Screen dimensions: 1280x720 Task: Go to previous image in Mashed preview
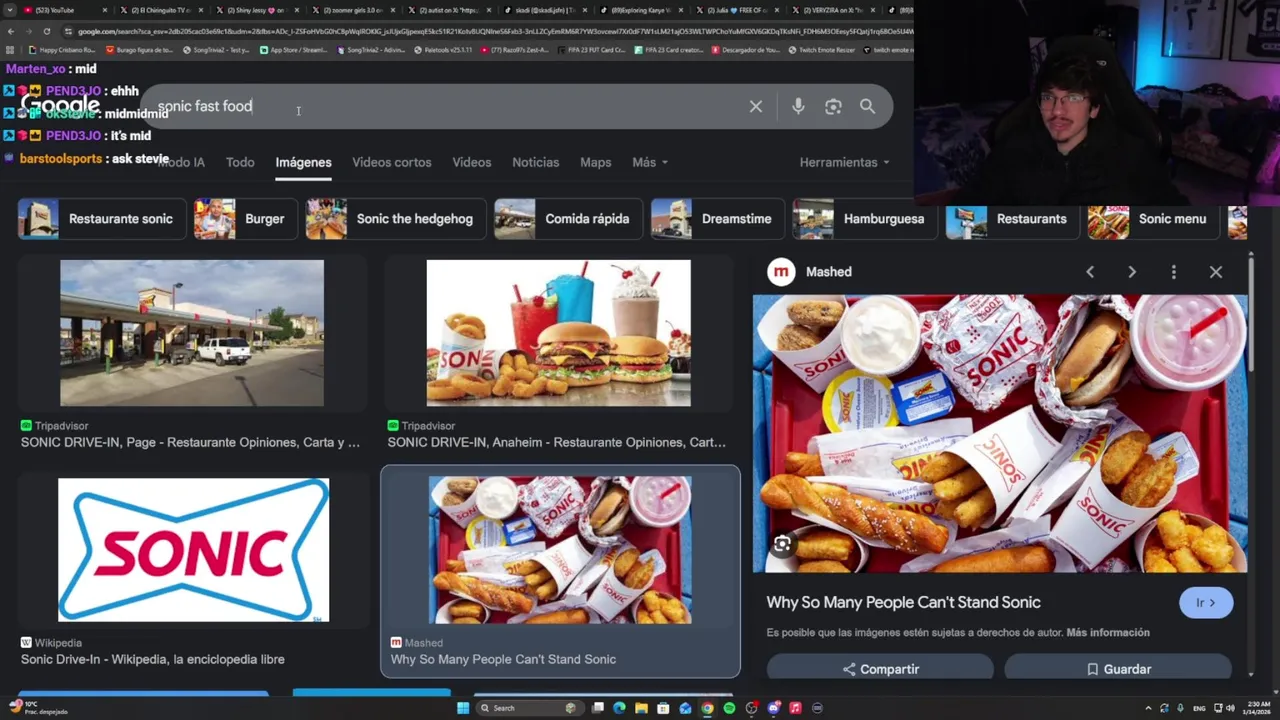(x=1090, y=272)
